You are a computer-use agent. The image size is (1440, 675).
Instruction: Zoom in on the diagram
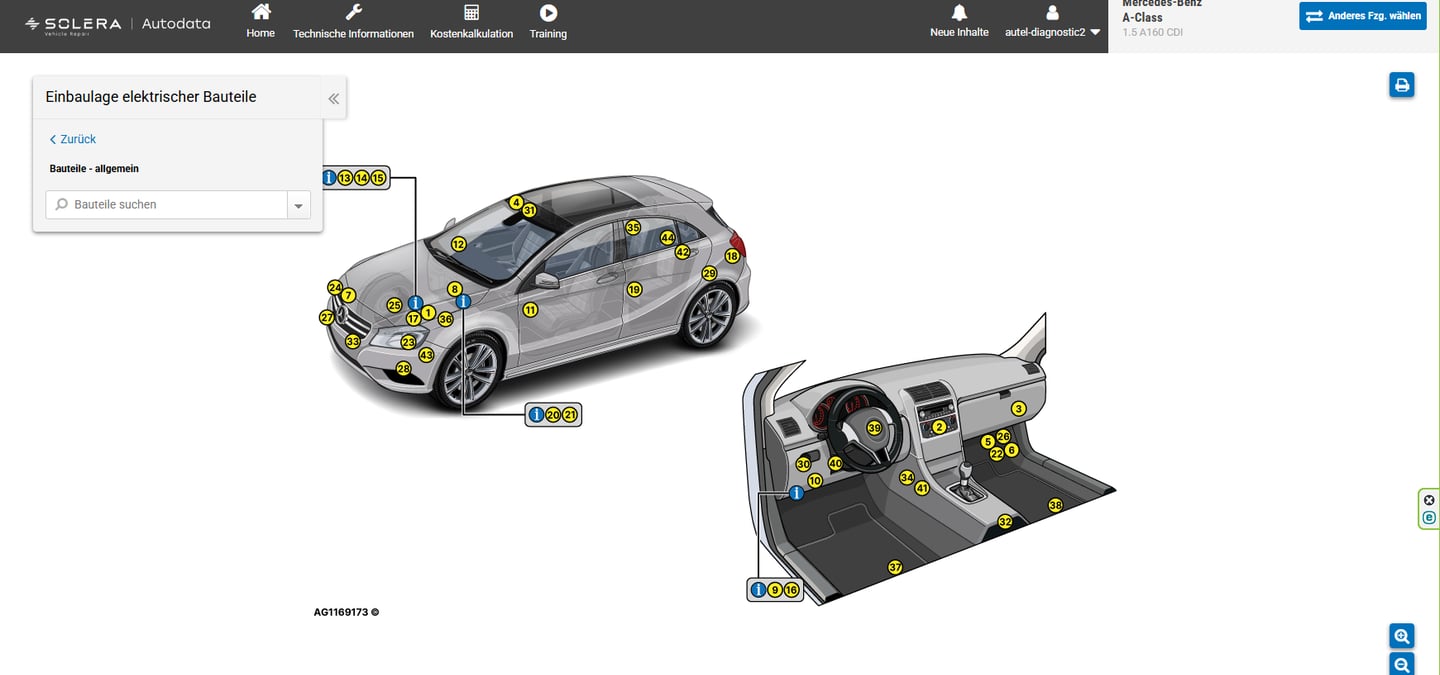[x=1402, y=635]
